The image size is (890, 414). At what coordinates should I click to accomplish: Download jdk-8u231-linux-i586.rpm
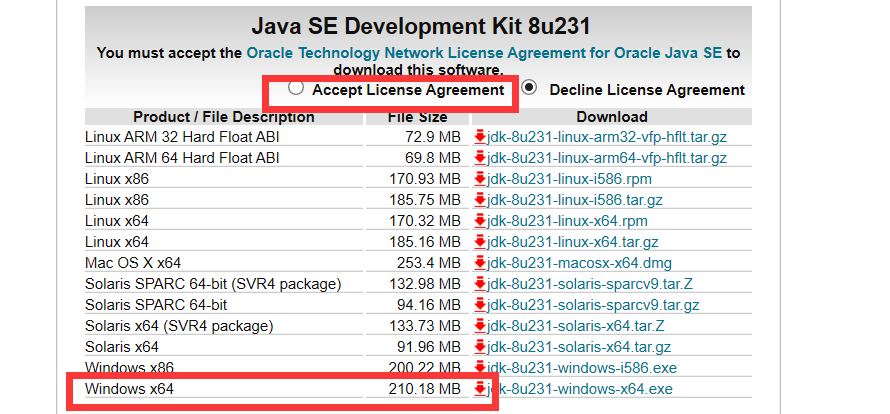coord(569,179)
